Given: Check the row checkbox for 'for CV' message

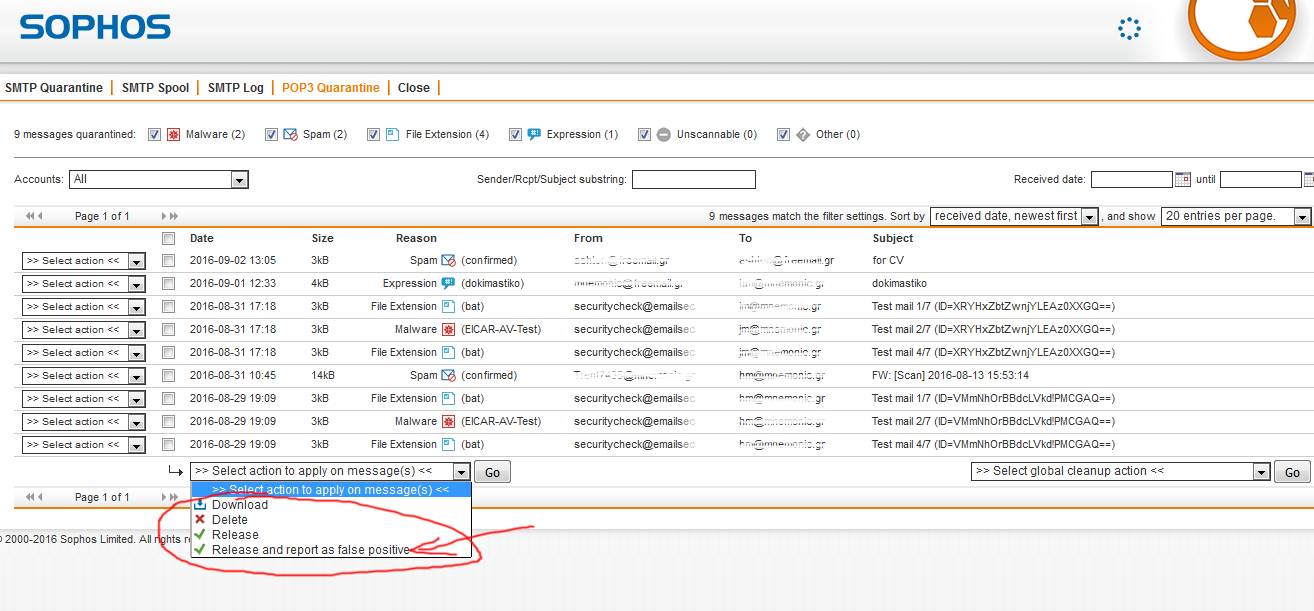Looking at the screenshot, I should [x=168, y=261].
